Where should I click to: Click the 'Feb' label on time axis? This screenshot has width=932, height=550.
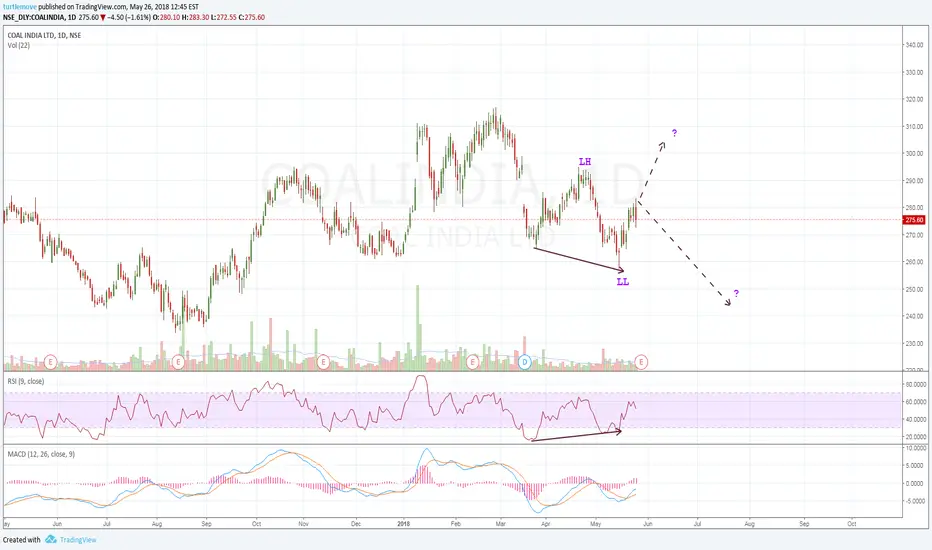pos(456,524)
